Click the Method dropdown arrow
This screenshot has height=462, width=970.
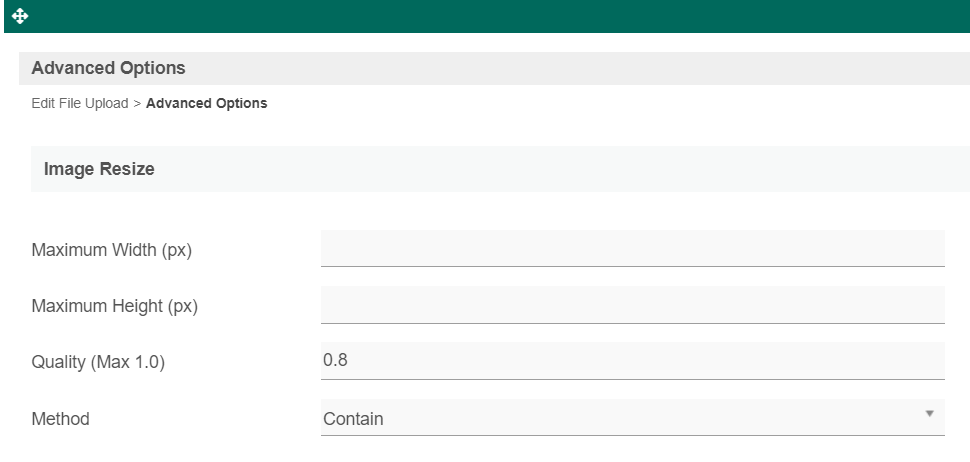[929, 414]
